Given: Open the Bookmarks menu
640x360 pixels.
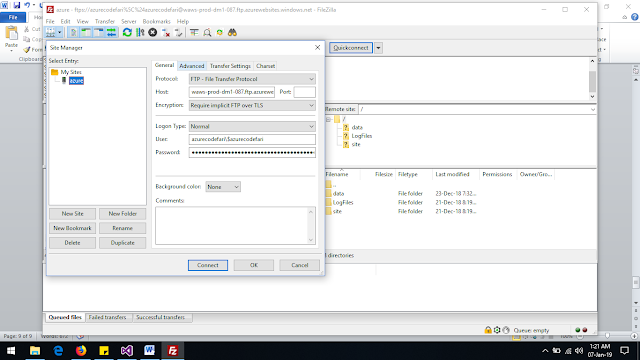Looking at the screenshot, I should pyautogui.click(x=156, y=21).
